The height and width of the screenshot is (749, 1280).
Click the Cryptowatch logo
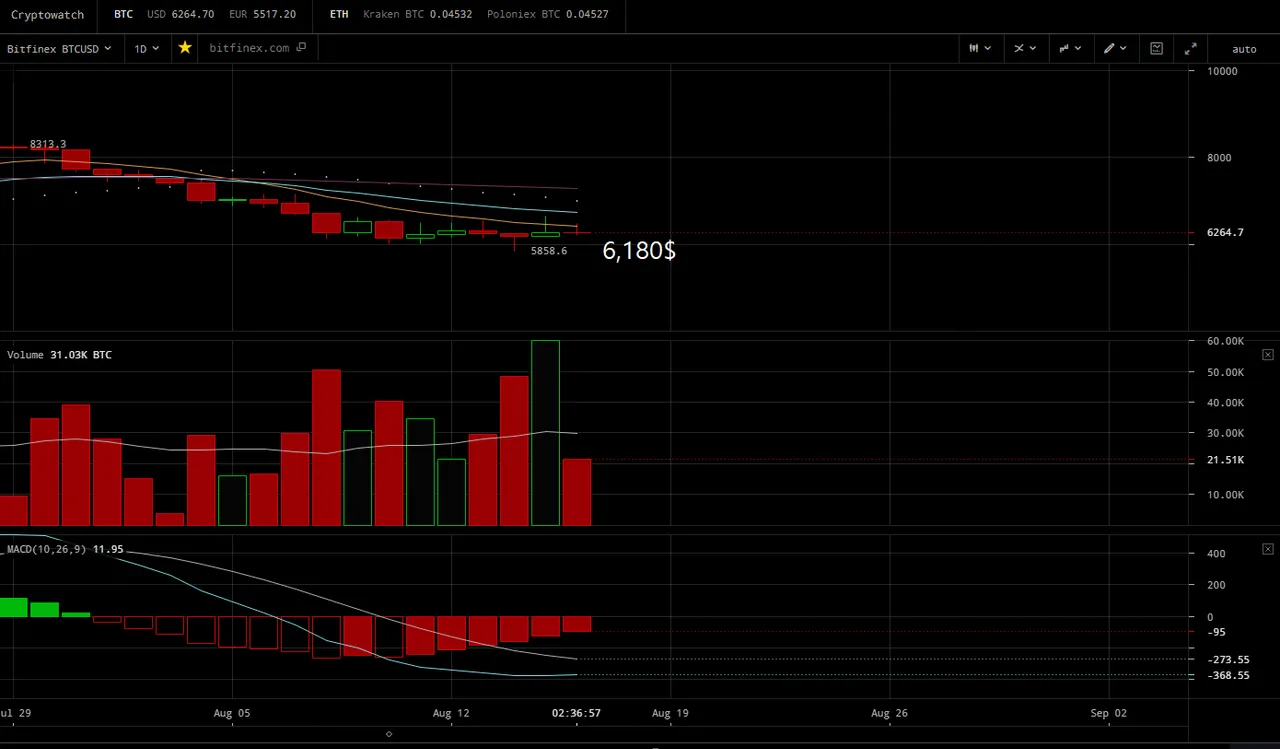(x=48, y=15)
